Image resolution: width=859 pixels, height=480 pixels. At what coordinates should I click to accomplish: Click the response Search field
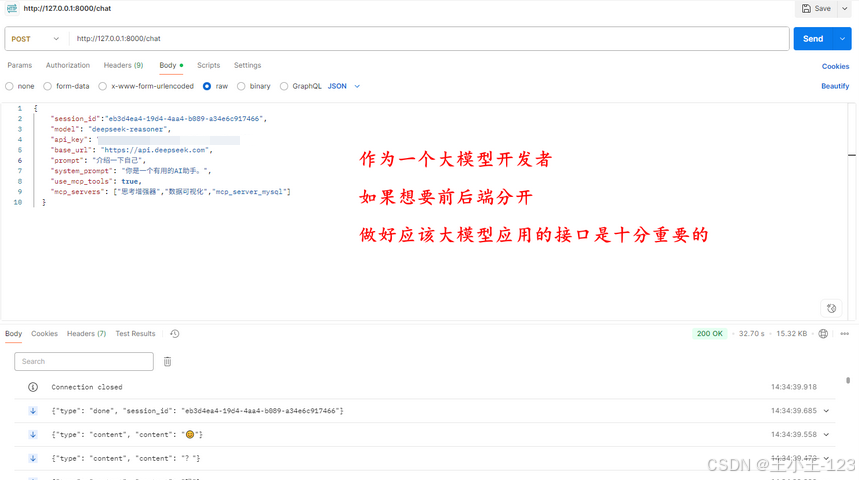pyautogui.click(x=84, y=362)
